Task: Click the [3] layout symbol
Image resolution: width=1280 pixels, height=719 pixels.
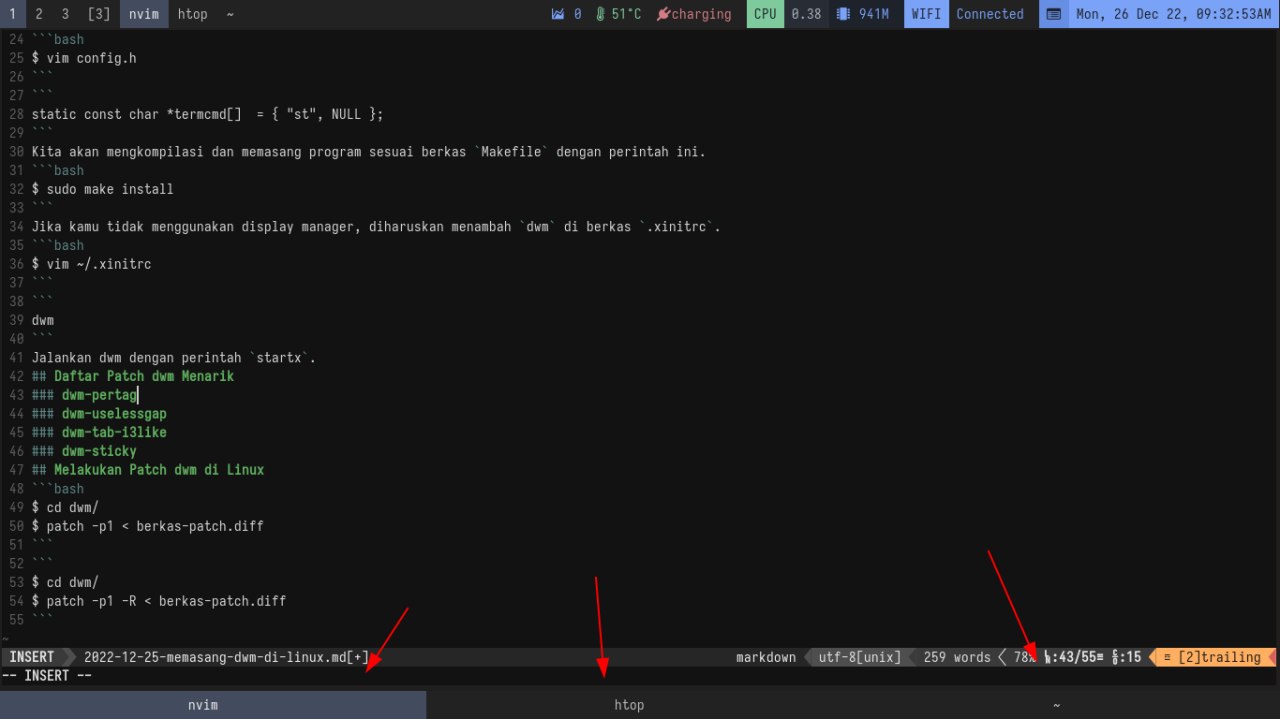Action: [99, 14]
